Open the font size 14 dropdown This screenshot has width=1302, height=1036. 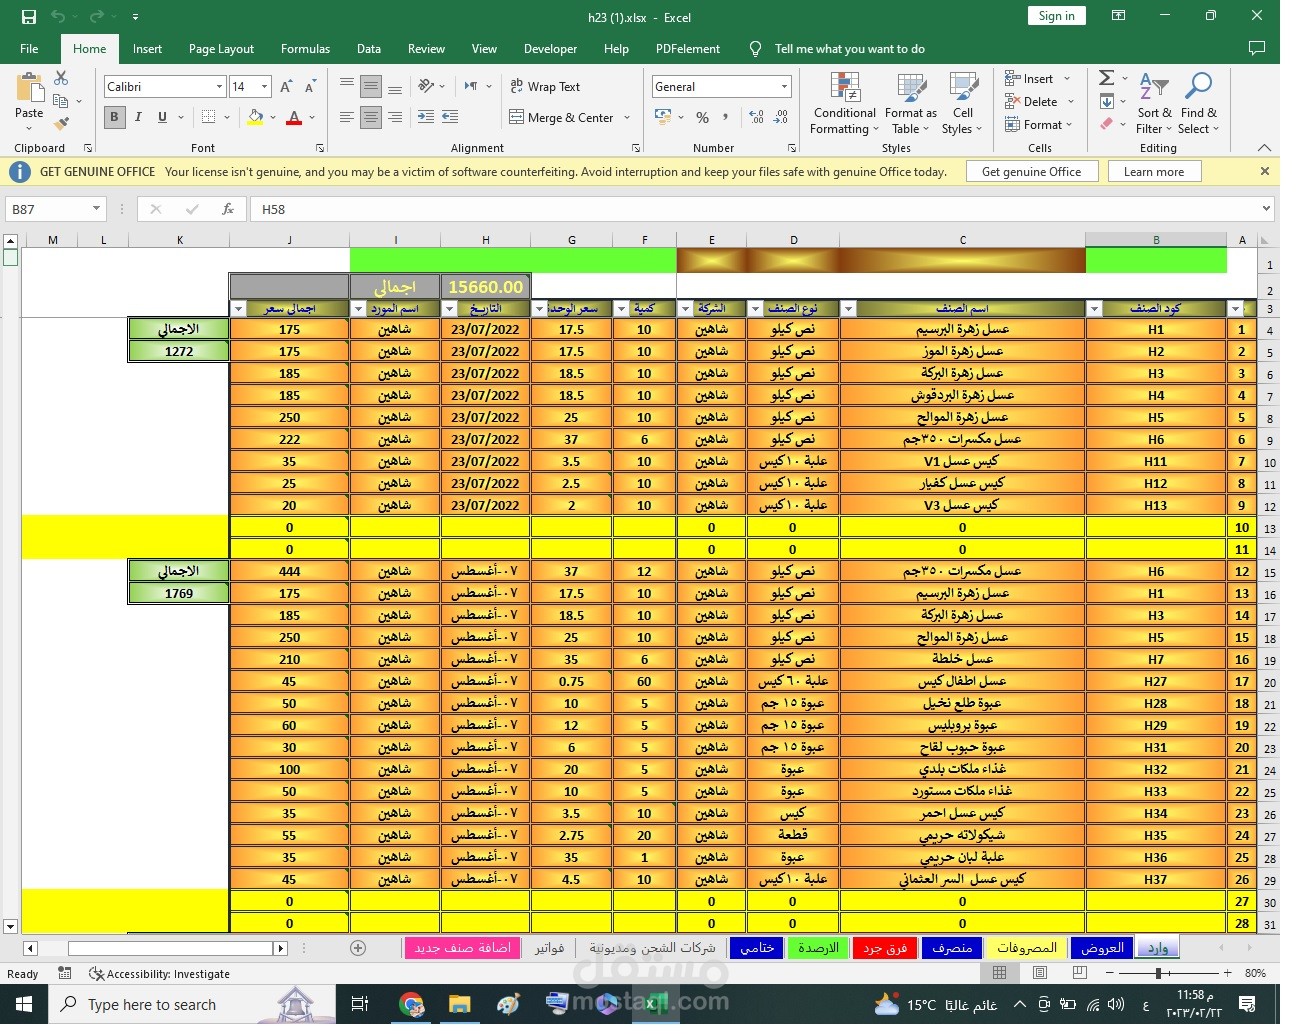tap(264, 87)
